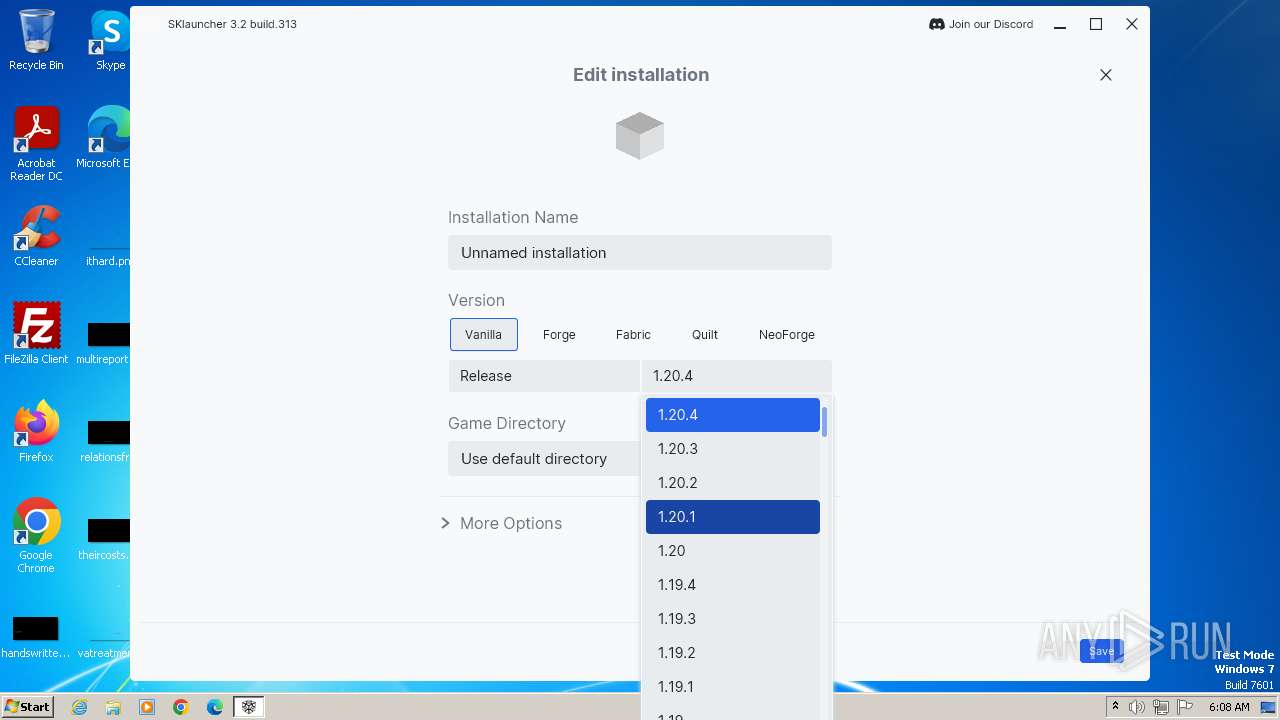Click the version list scrollbar thumb

(824, 422)
